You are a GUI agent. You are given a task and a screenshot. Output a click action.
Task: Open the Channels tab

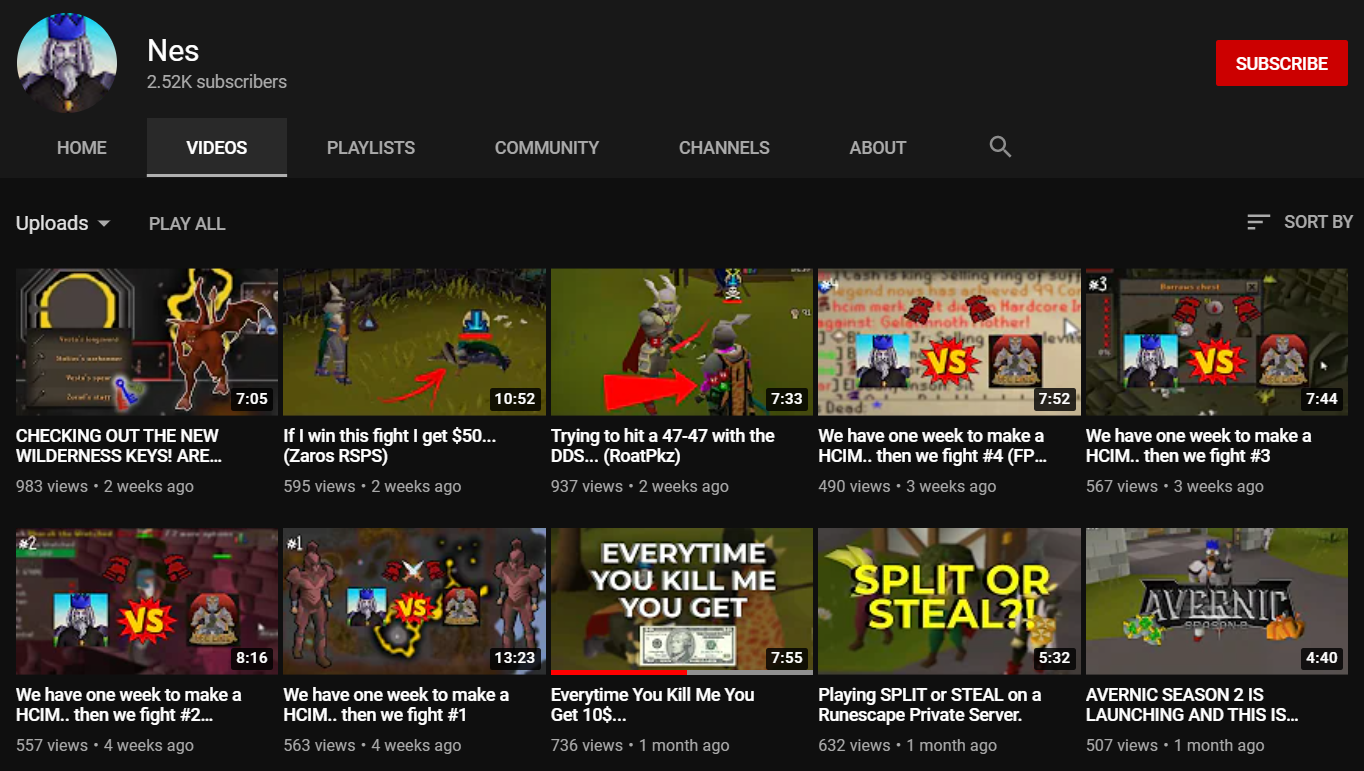pos(724,148)
